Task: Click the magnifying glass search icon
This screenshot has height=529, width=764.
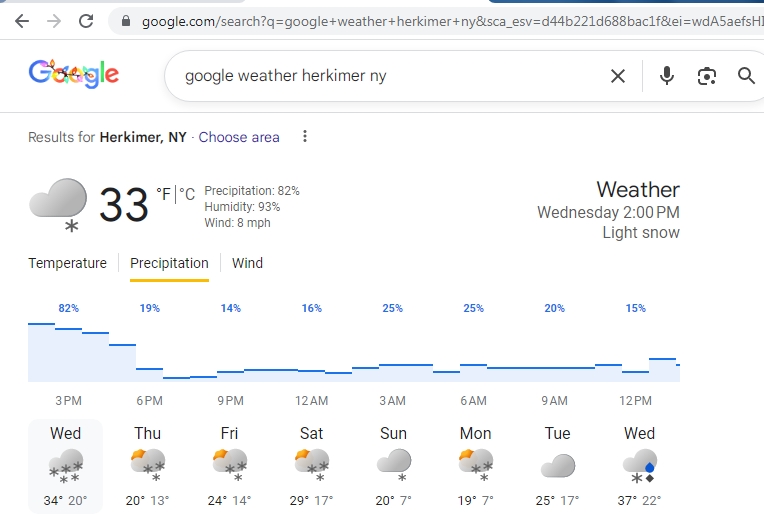Action: (746, 76)
